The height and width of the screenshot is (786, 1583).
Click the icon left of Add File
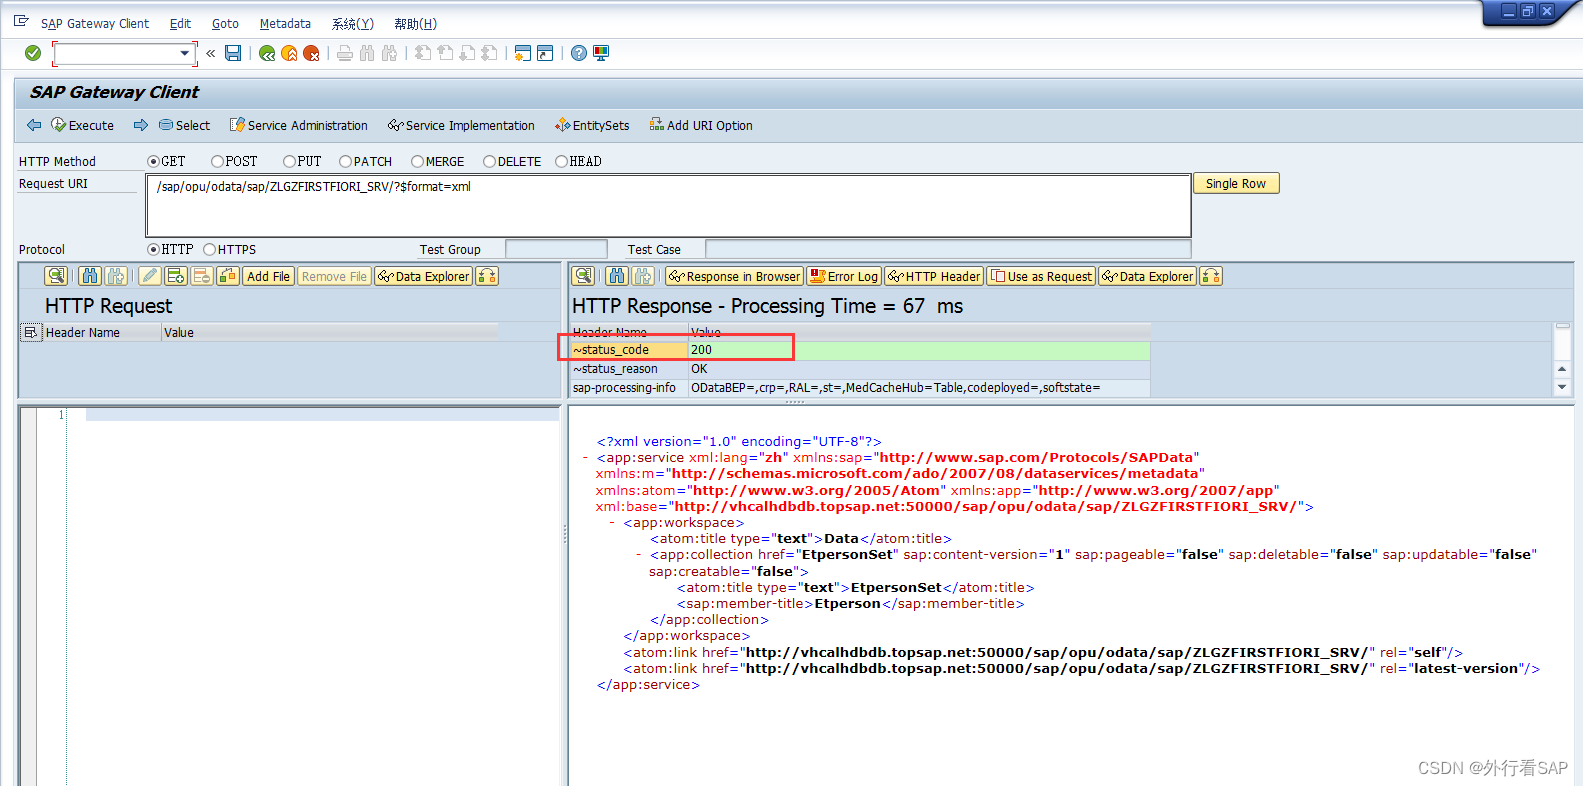pyautogui.click(x=228, y=276)
